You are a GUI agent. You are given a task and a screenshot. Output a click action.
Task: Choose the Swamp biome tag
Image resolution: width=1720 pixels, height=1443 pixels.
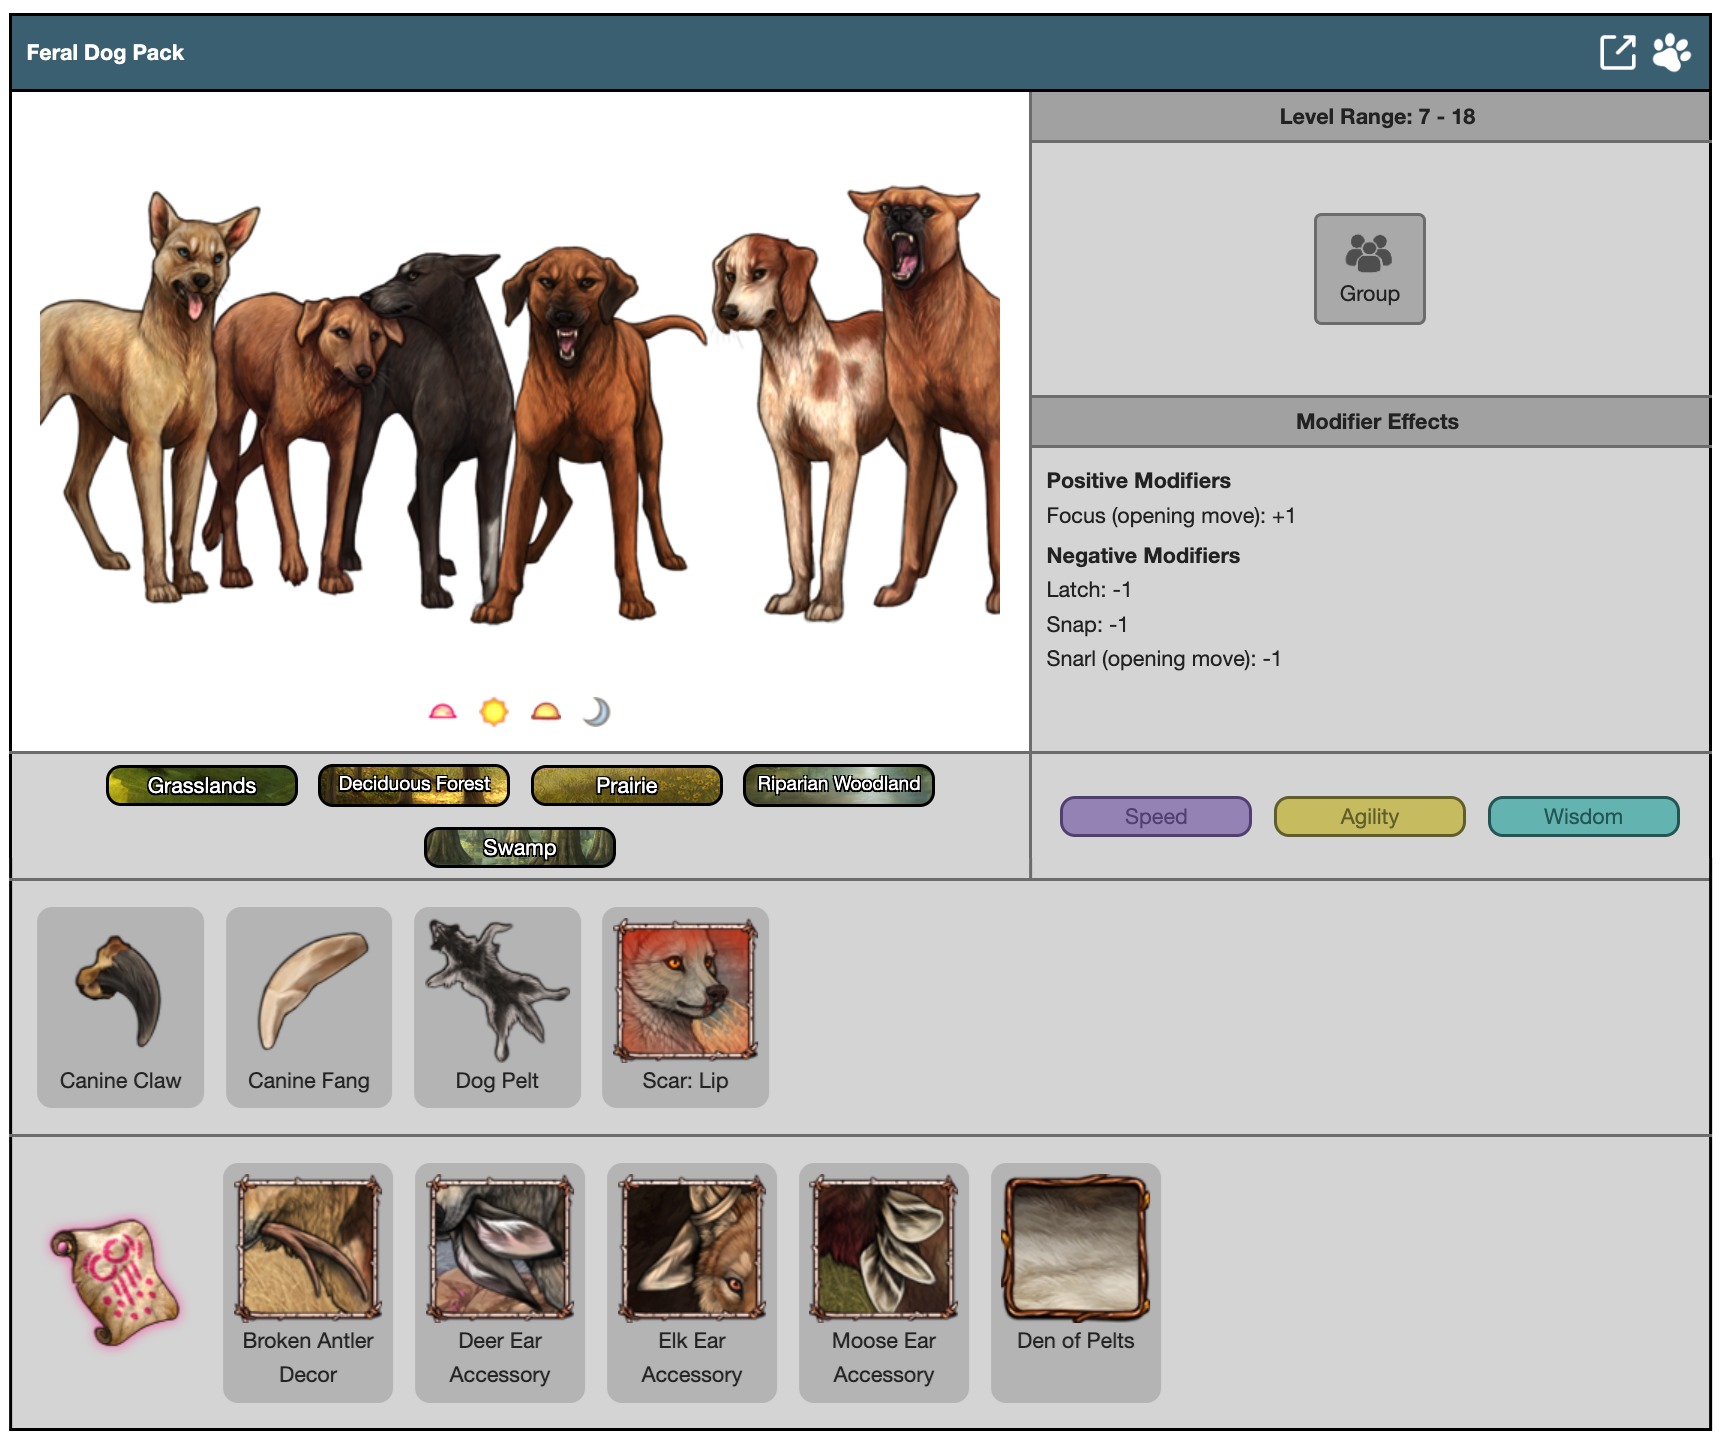[519, 847]
